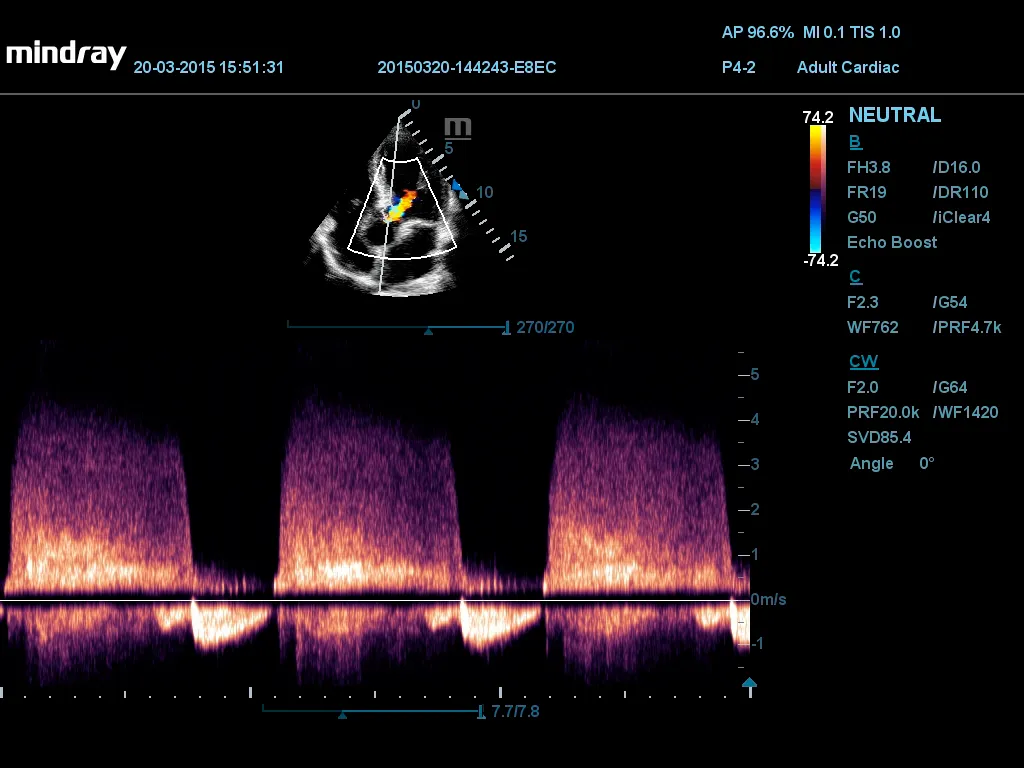Select the CW mode parameter heading

[x=863, y=362]
